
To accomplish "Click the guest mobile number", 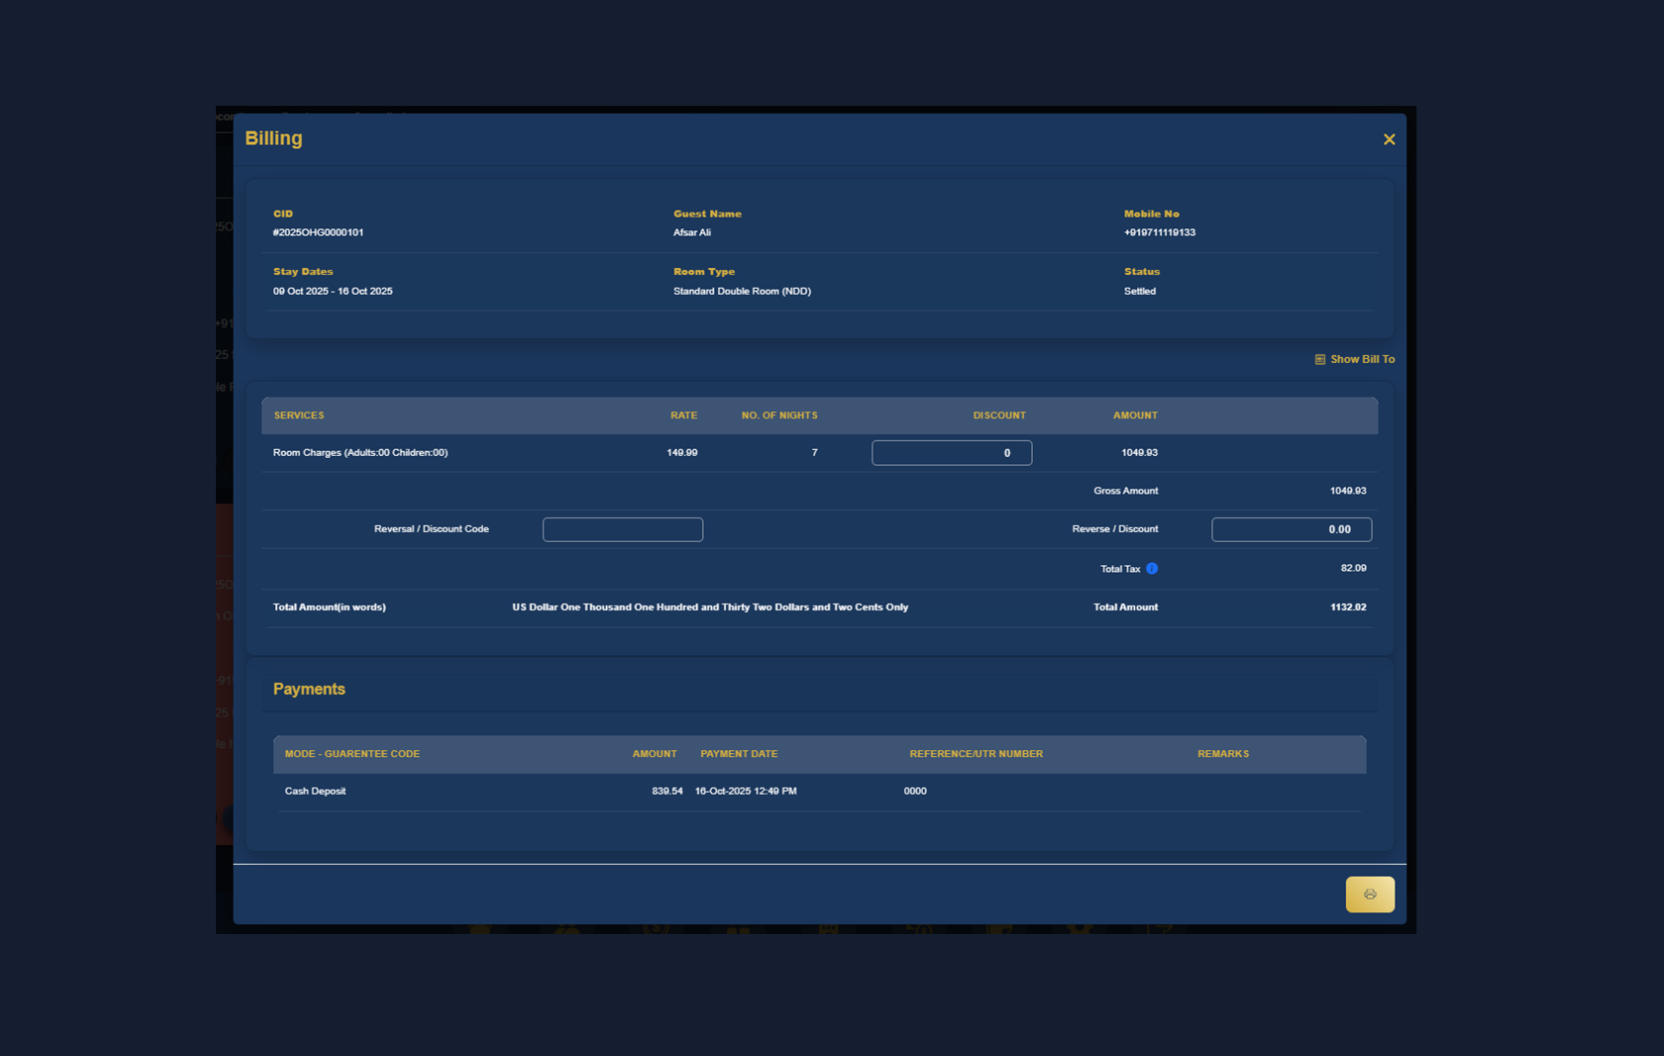I will 1159,232.
